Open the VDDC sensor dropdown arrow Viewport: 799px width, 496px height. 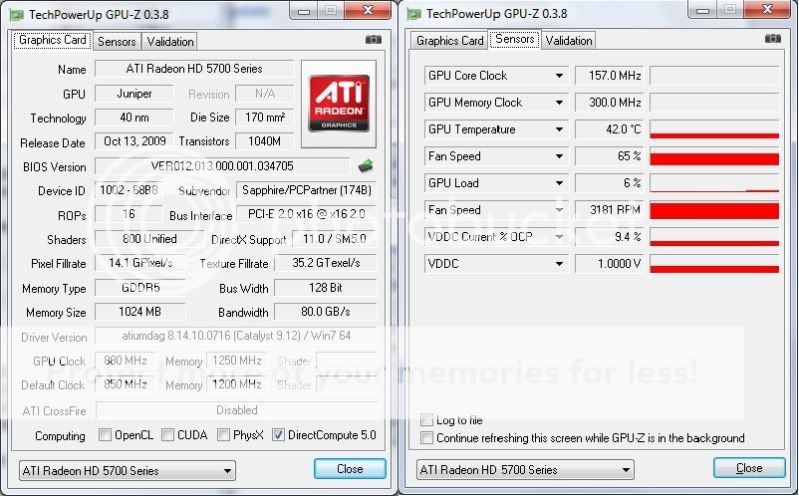point(559,265)
